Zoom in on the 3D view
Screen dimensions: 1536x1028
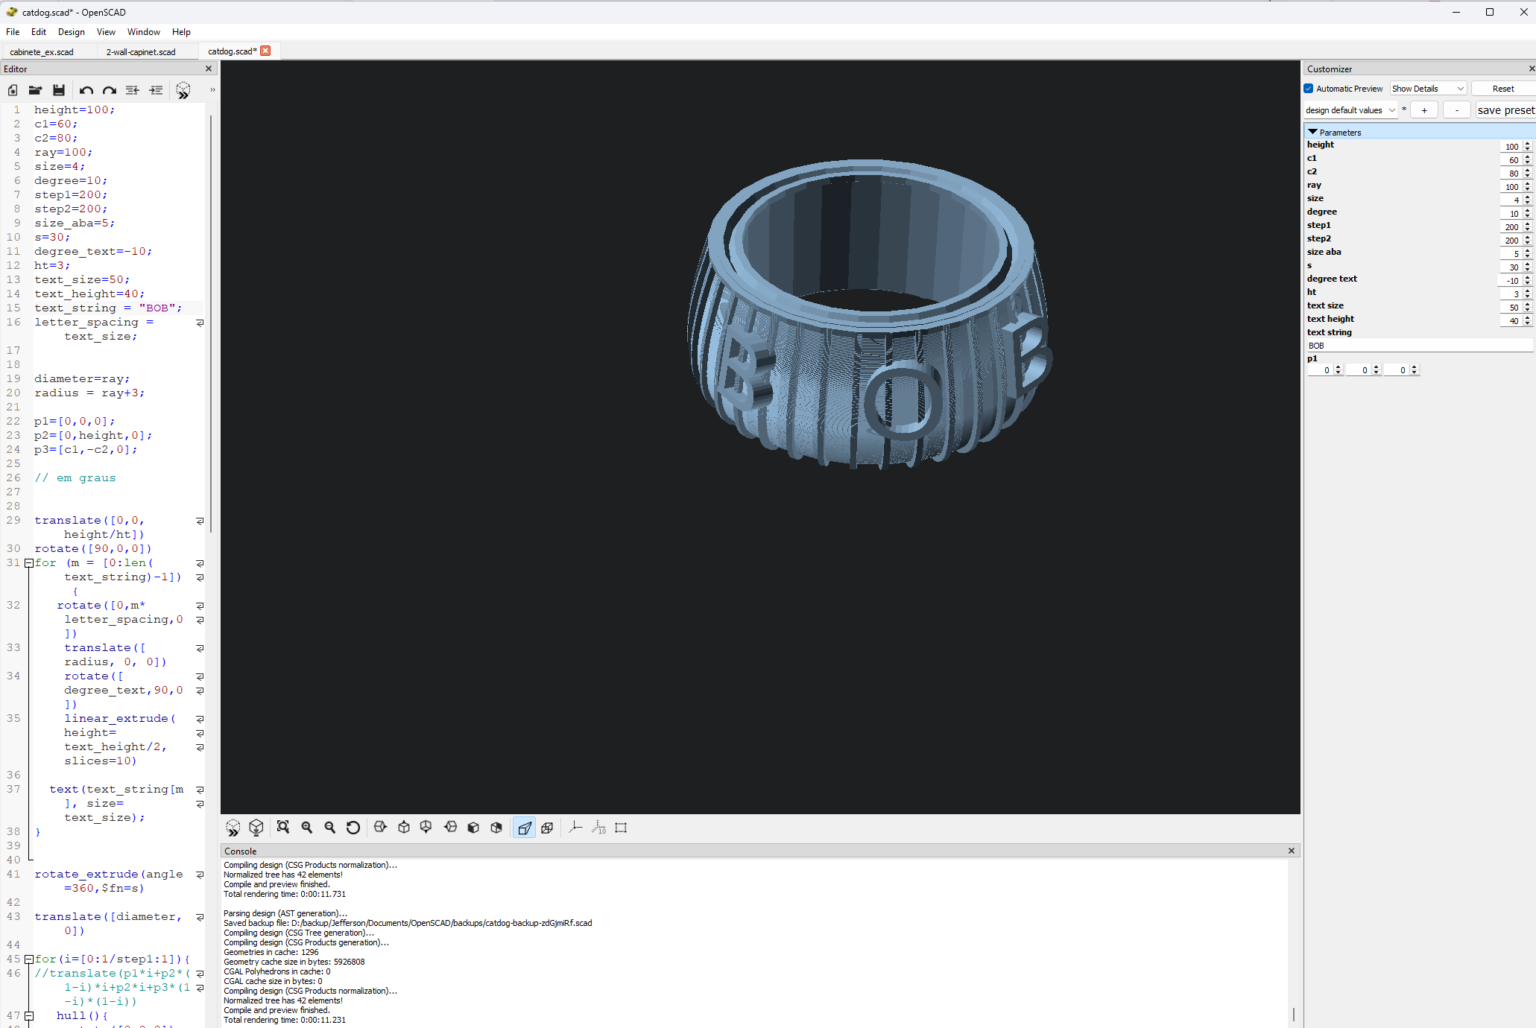[x=307, y=828]
